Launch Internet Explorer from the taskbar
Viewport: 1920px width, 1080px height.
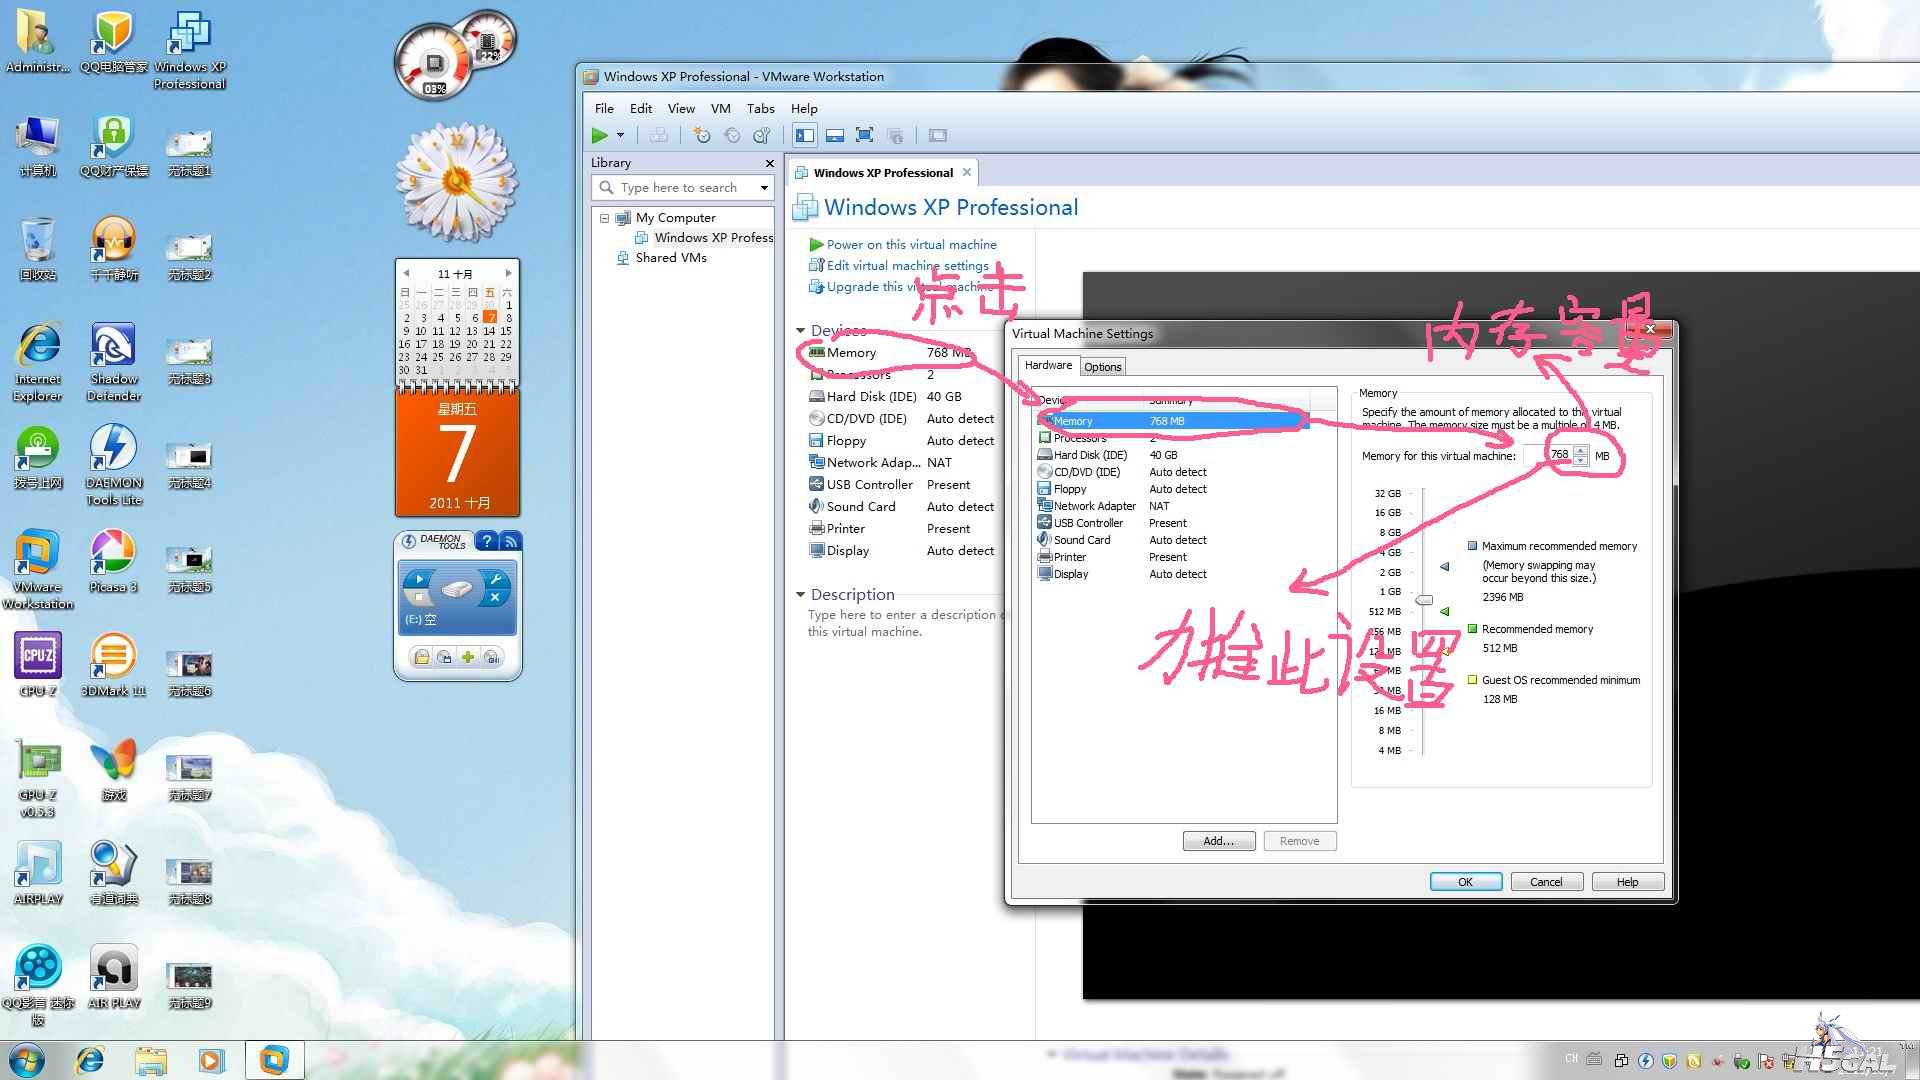click(90, 1059)
